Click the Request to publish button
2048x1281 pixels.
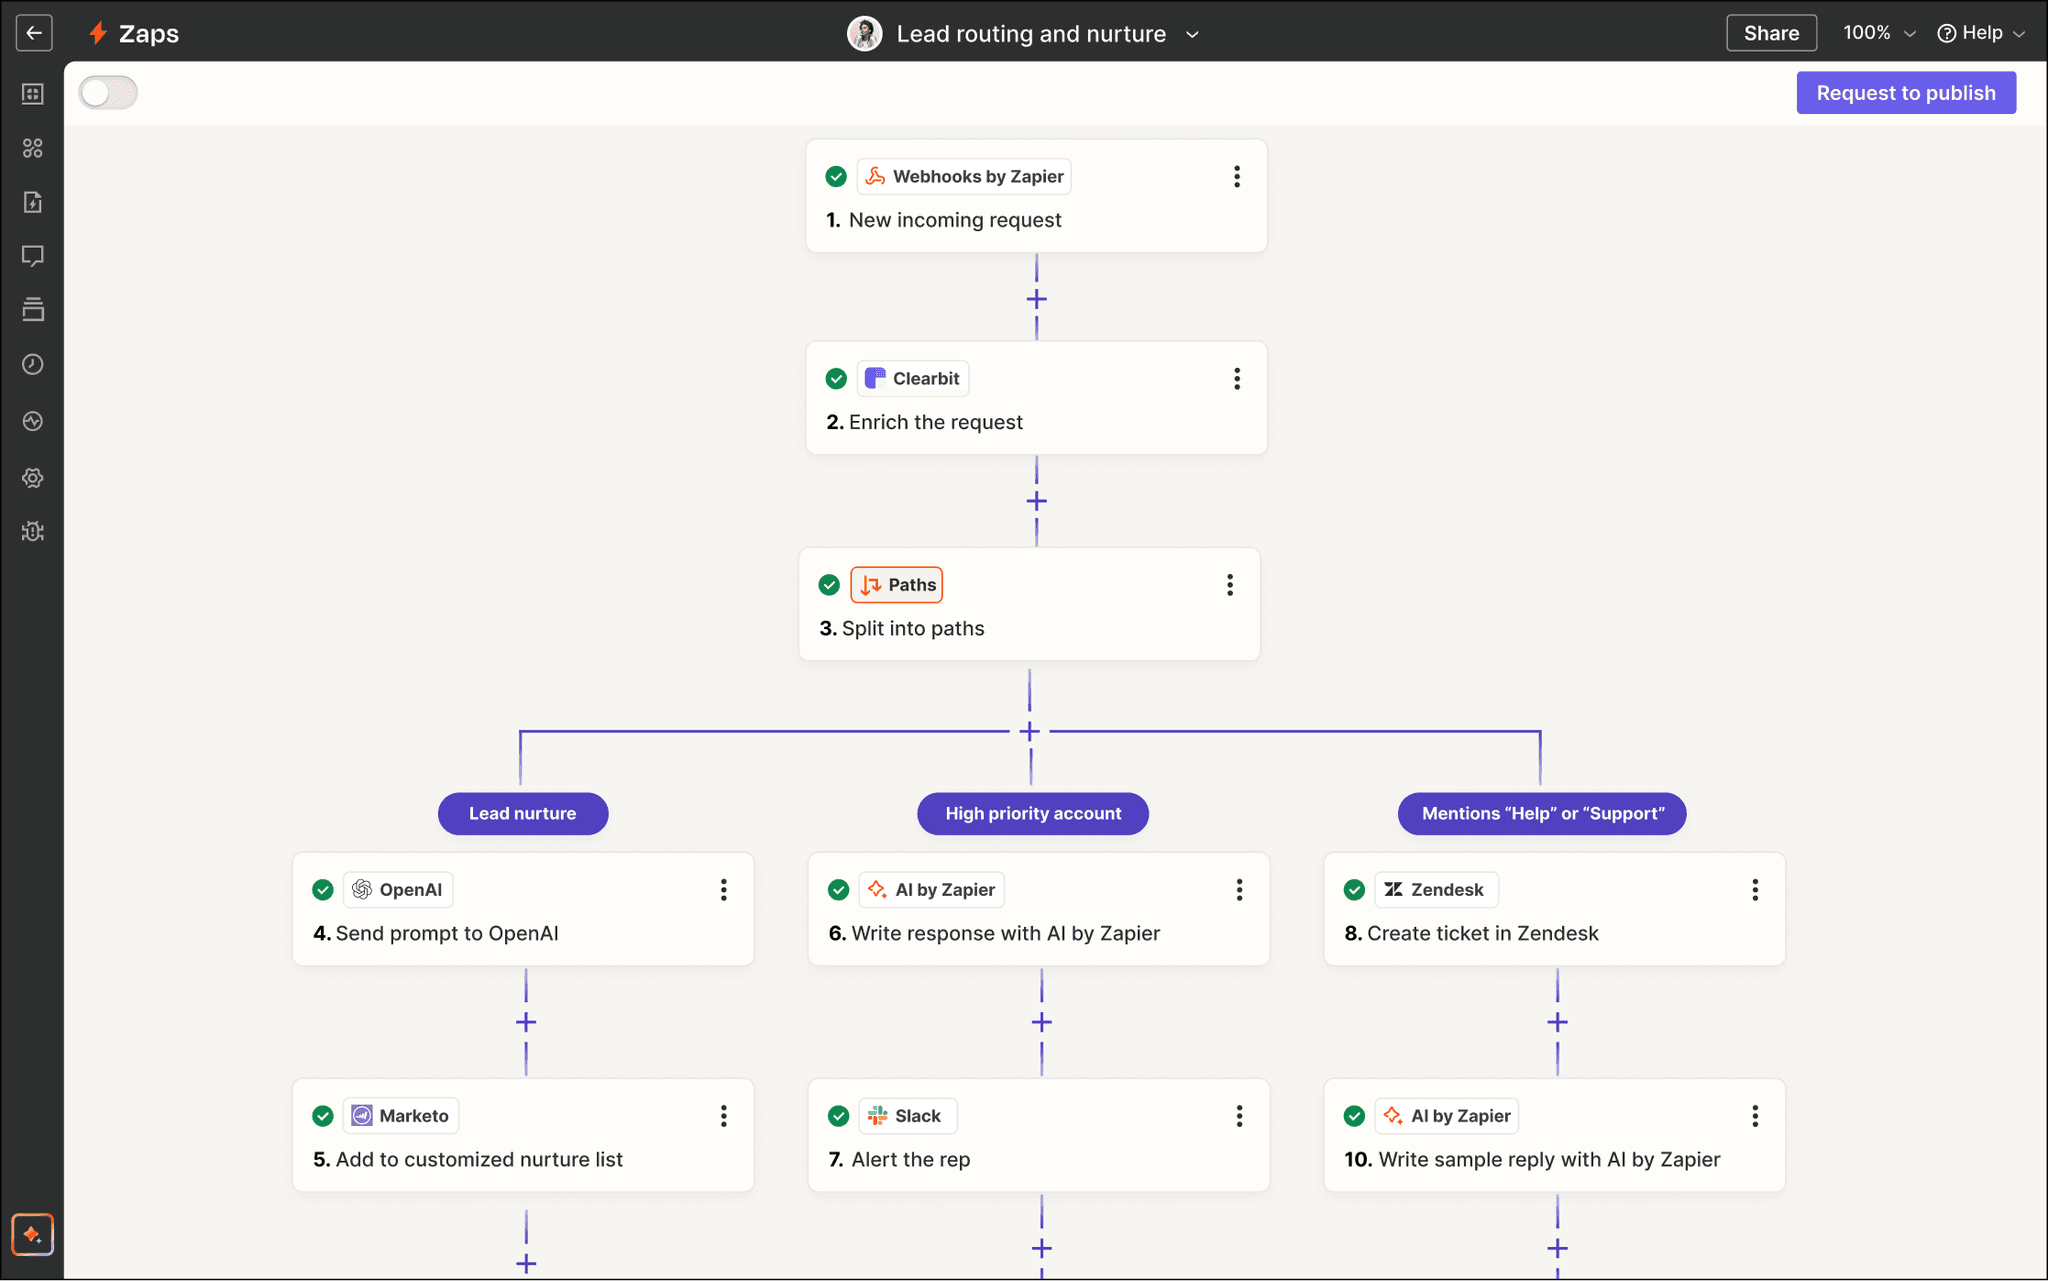[1905, 92]
